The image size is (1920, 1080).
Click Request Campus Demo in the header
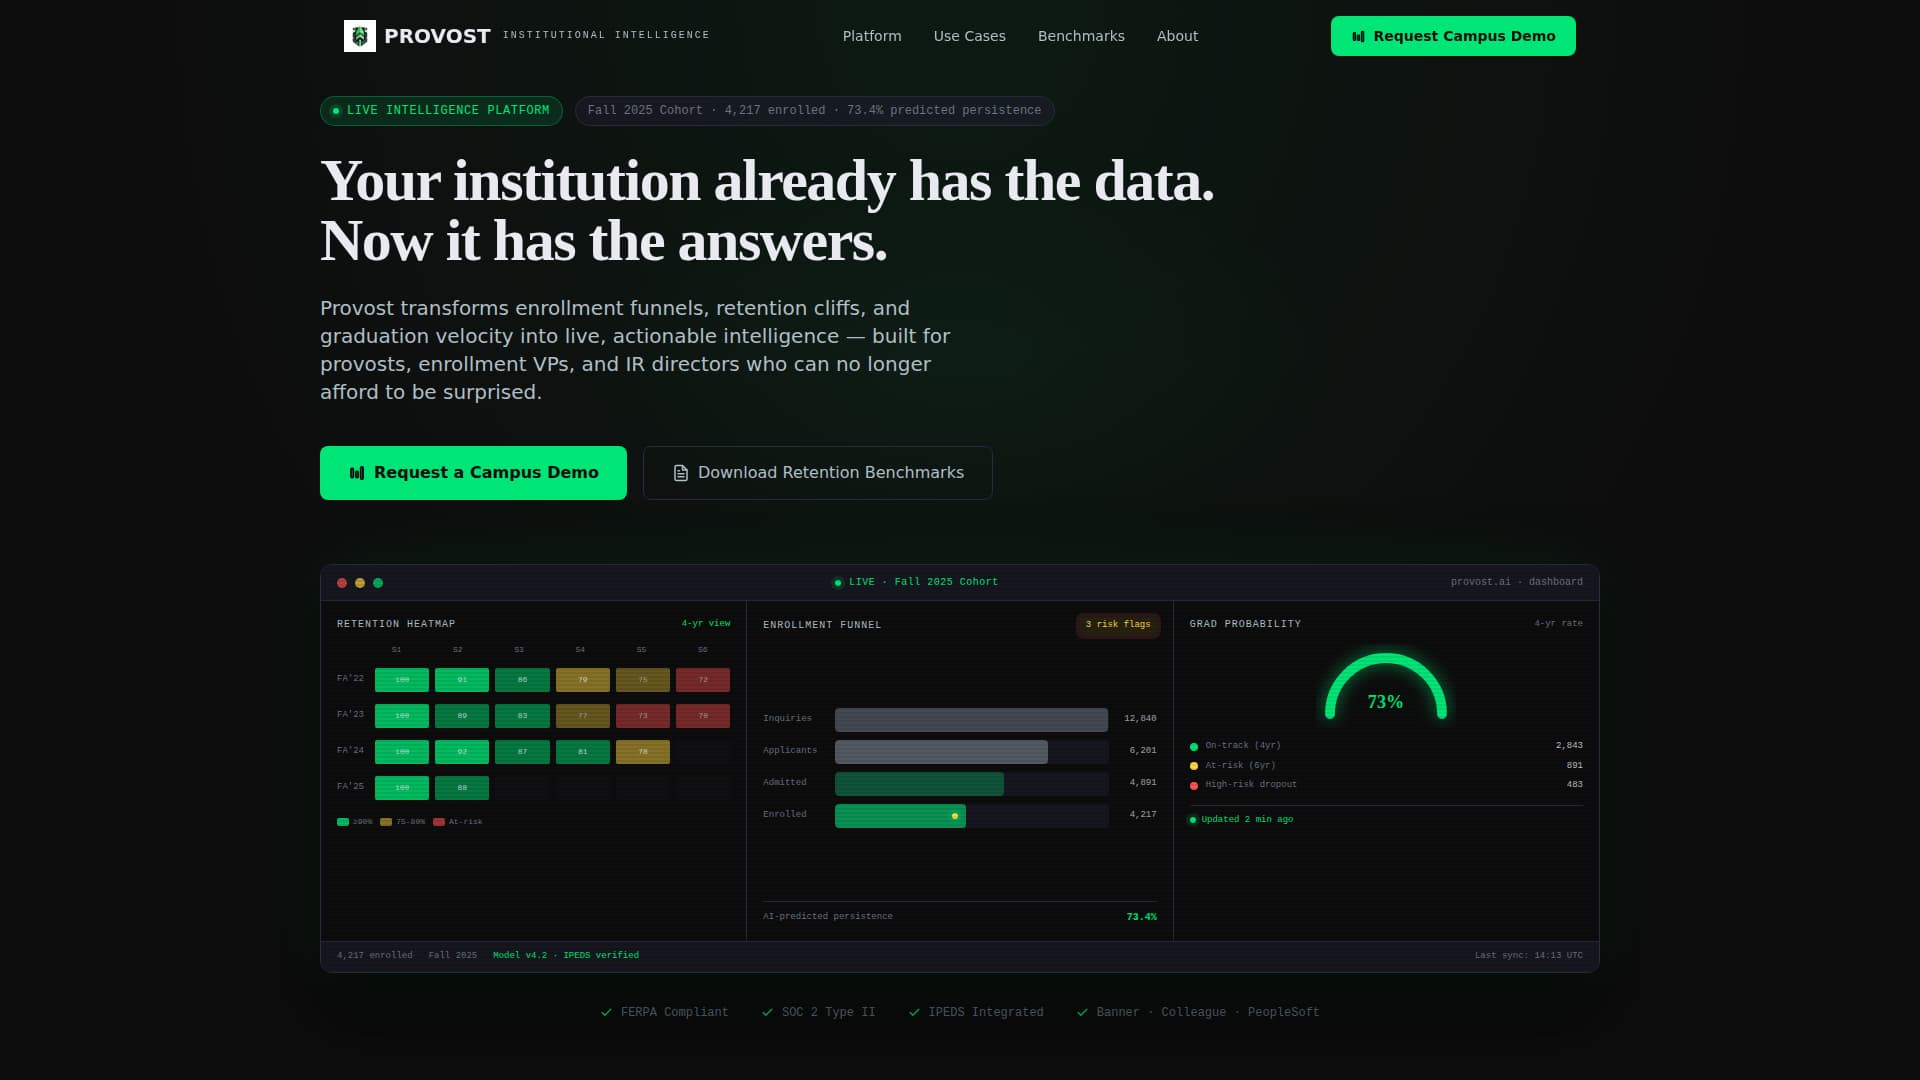tap(1453, 36)
